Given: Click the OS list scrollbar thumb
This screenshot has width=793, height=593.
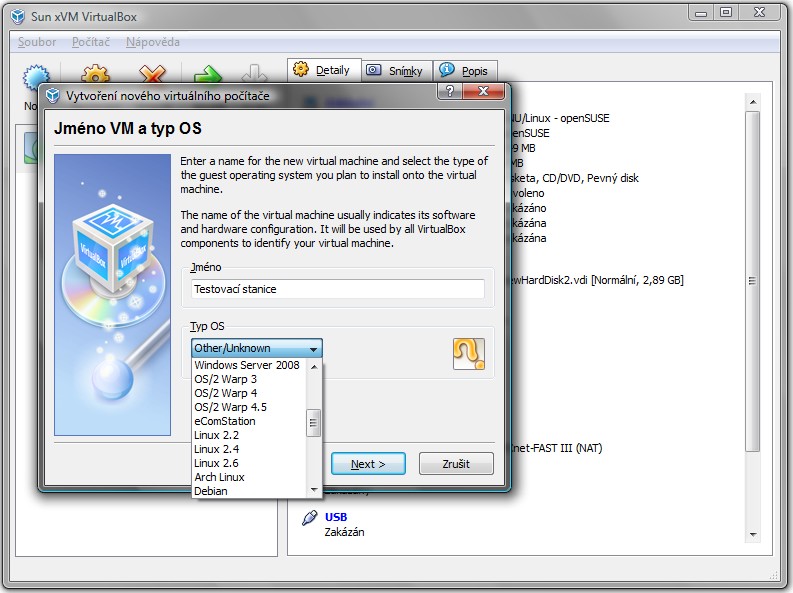Looking at the screenshot, I should coord(314,423).
